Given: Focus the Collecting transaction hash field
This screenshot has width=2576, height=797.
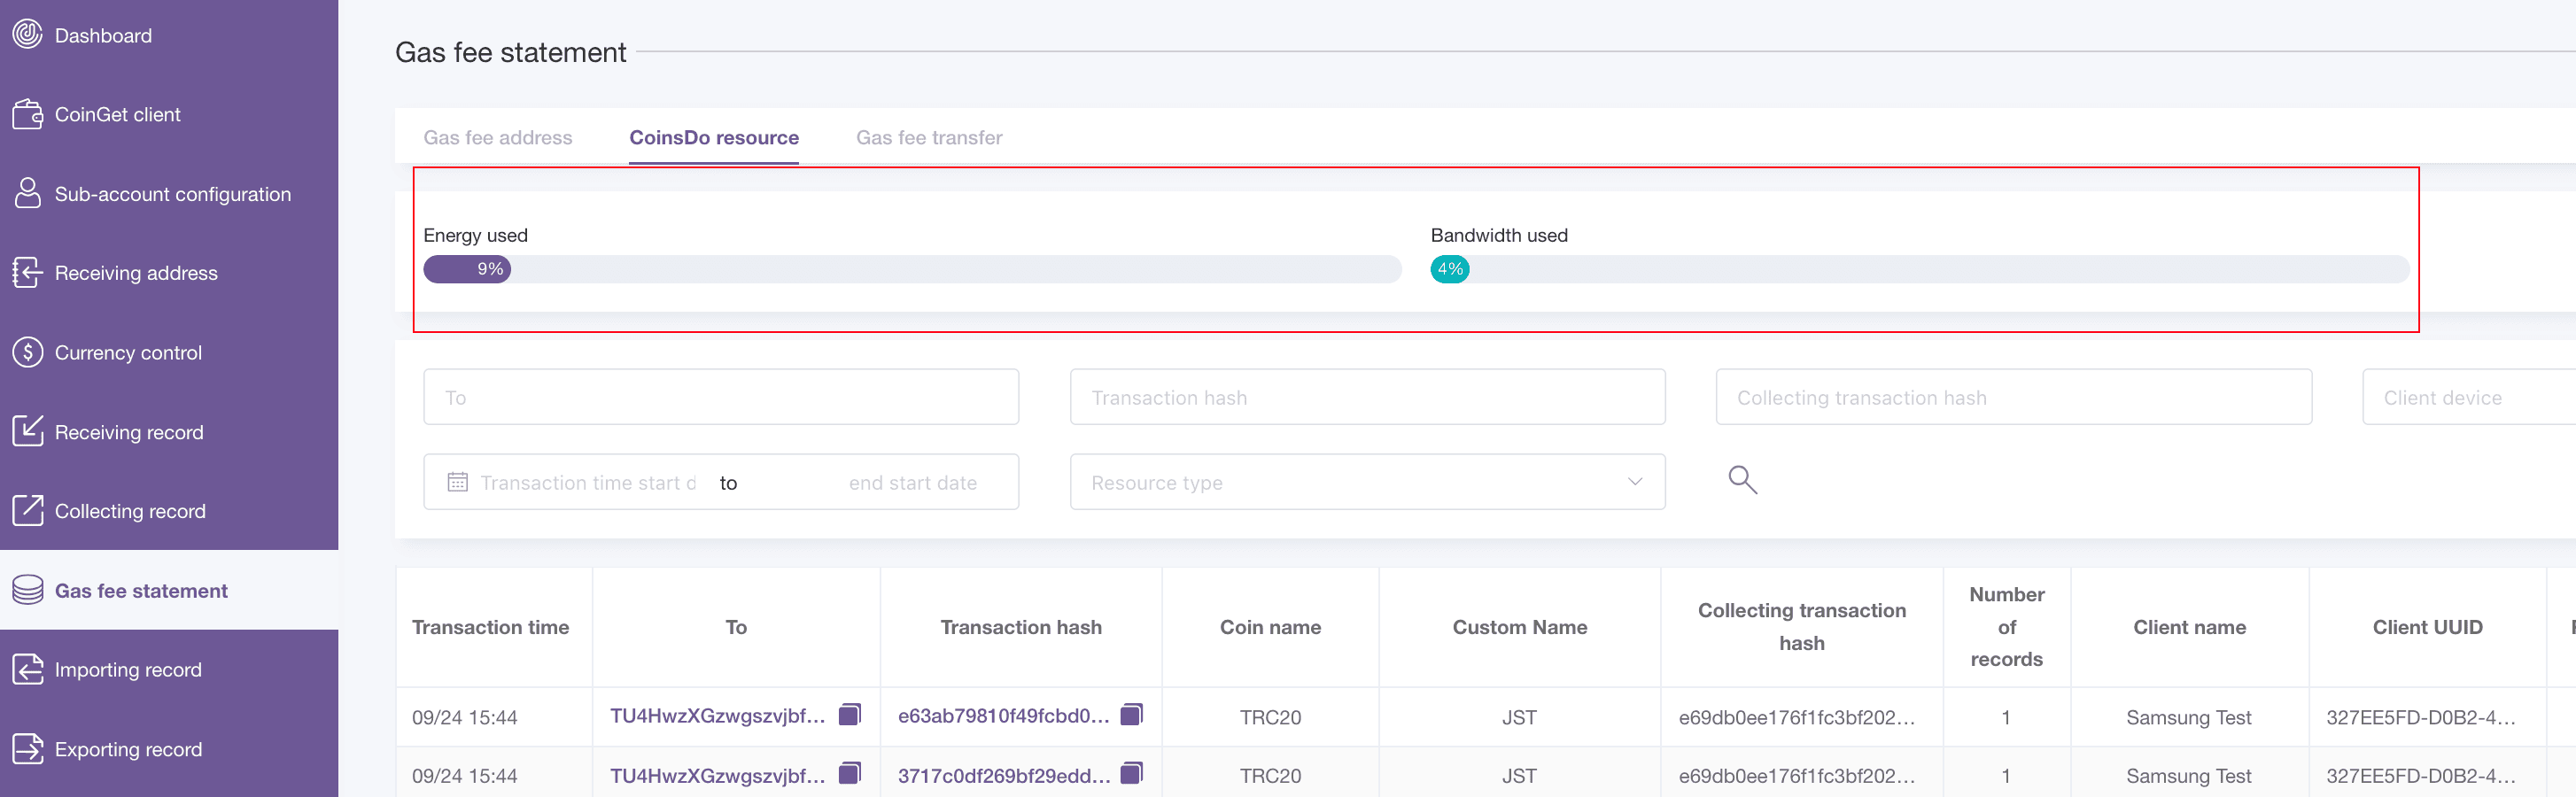Looking at the screenshot, I should tap(2012, 397).
